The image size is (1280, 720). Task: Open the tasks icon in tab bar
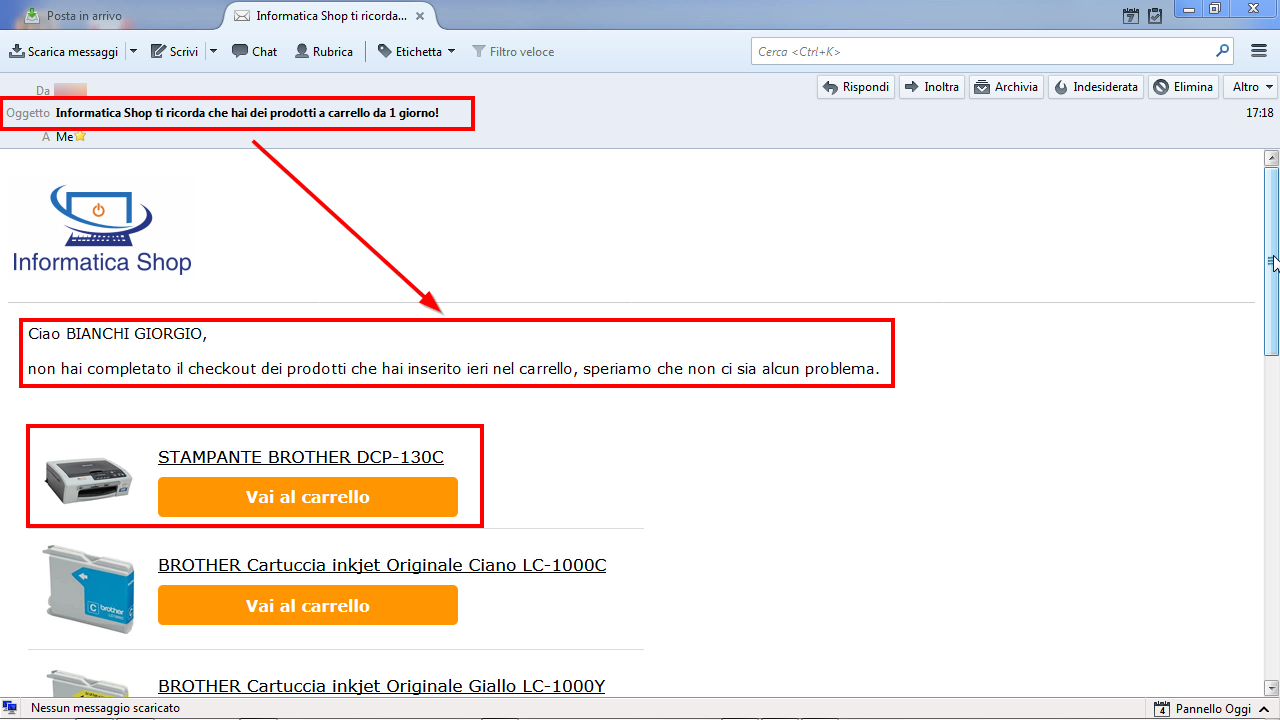click(1156, 16)
